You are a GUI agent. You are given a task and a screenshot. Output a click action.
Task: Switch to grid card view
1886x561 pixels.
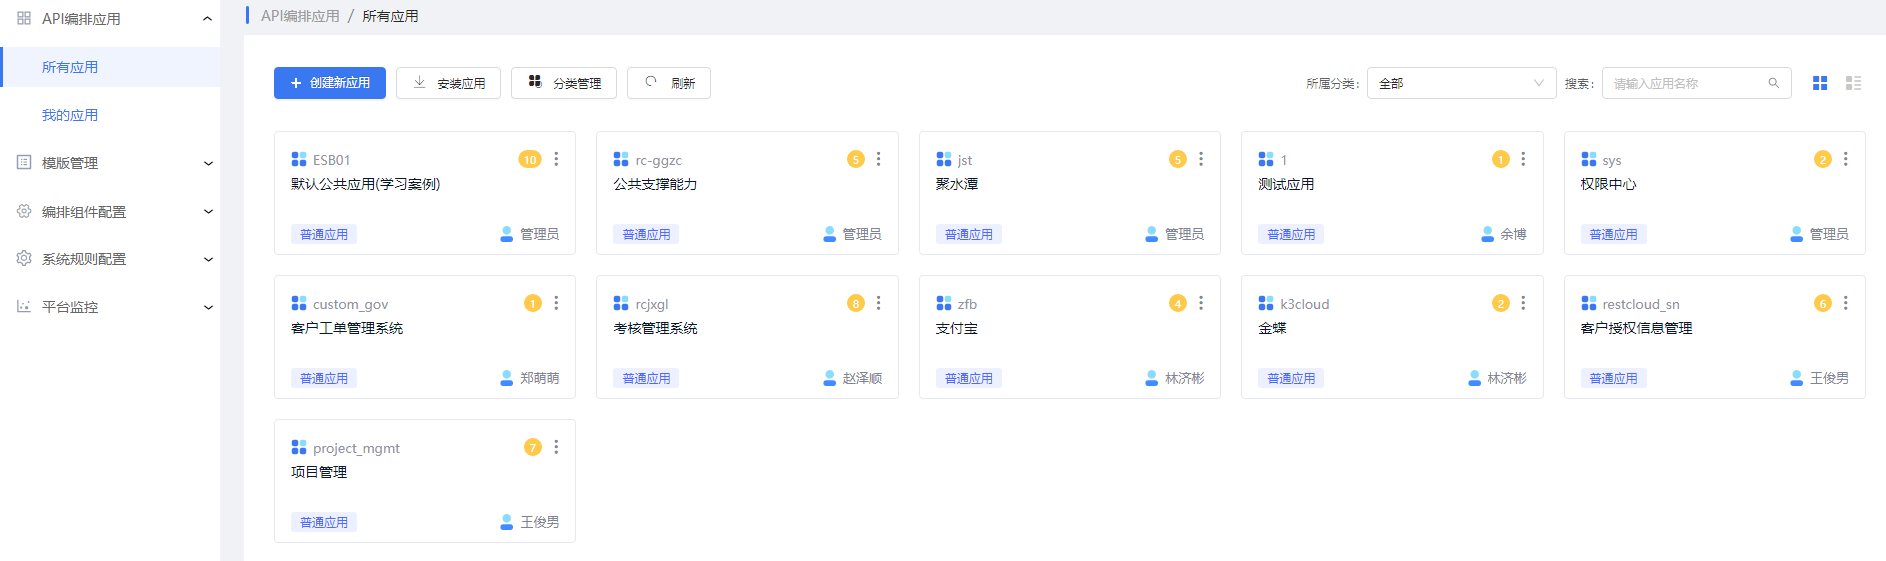(1820, 83)
